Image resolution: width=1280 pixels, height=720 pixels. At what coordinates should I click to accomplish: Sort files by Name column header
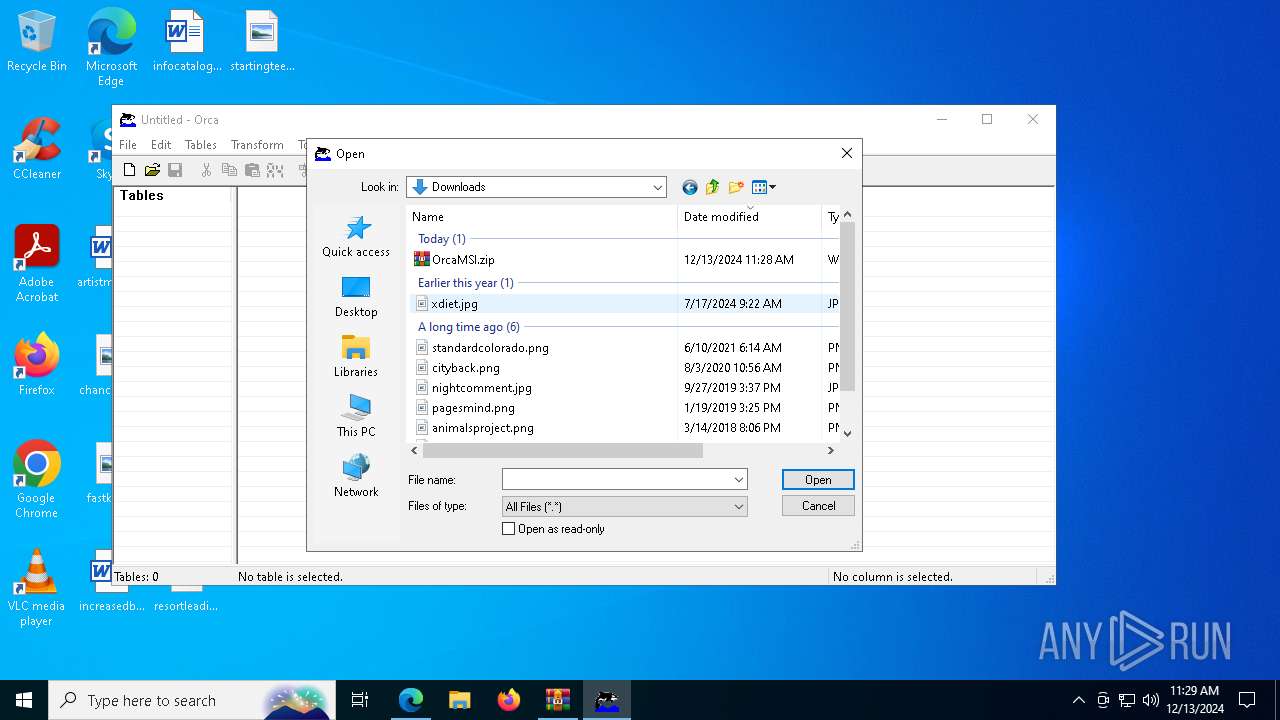pyautogui.click(x=543, y=217)
